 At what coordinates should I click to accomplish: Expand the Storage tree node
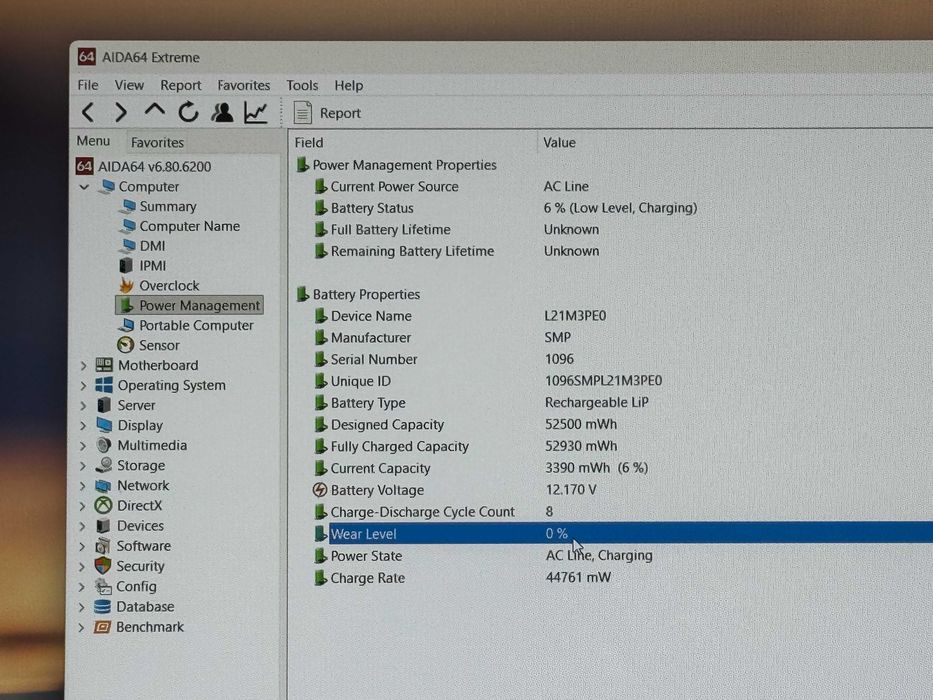tap(84, 466)
